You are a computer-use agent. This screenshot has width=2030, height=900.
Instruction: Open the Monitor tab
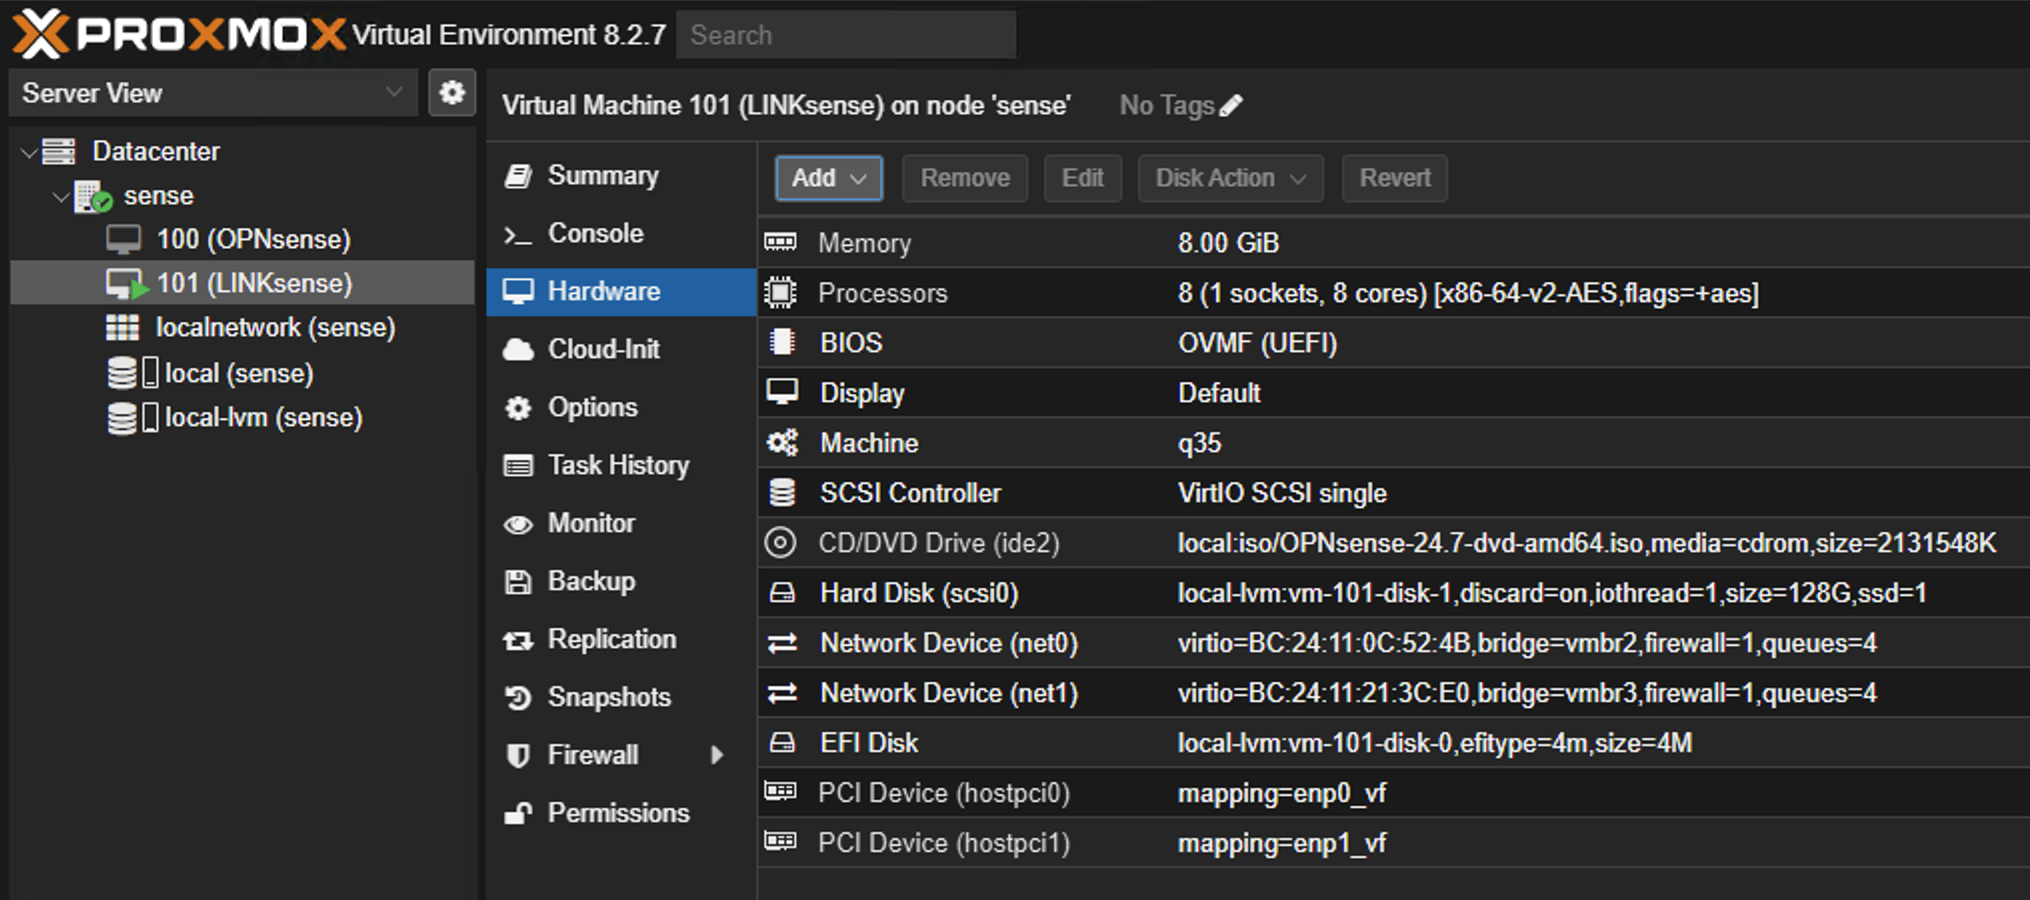(621, 524)
